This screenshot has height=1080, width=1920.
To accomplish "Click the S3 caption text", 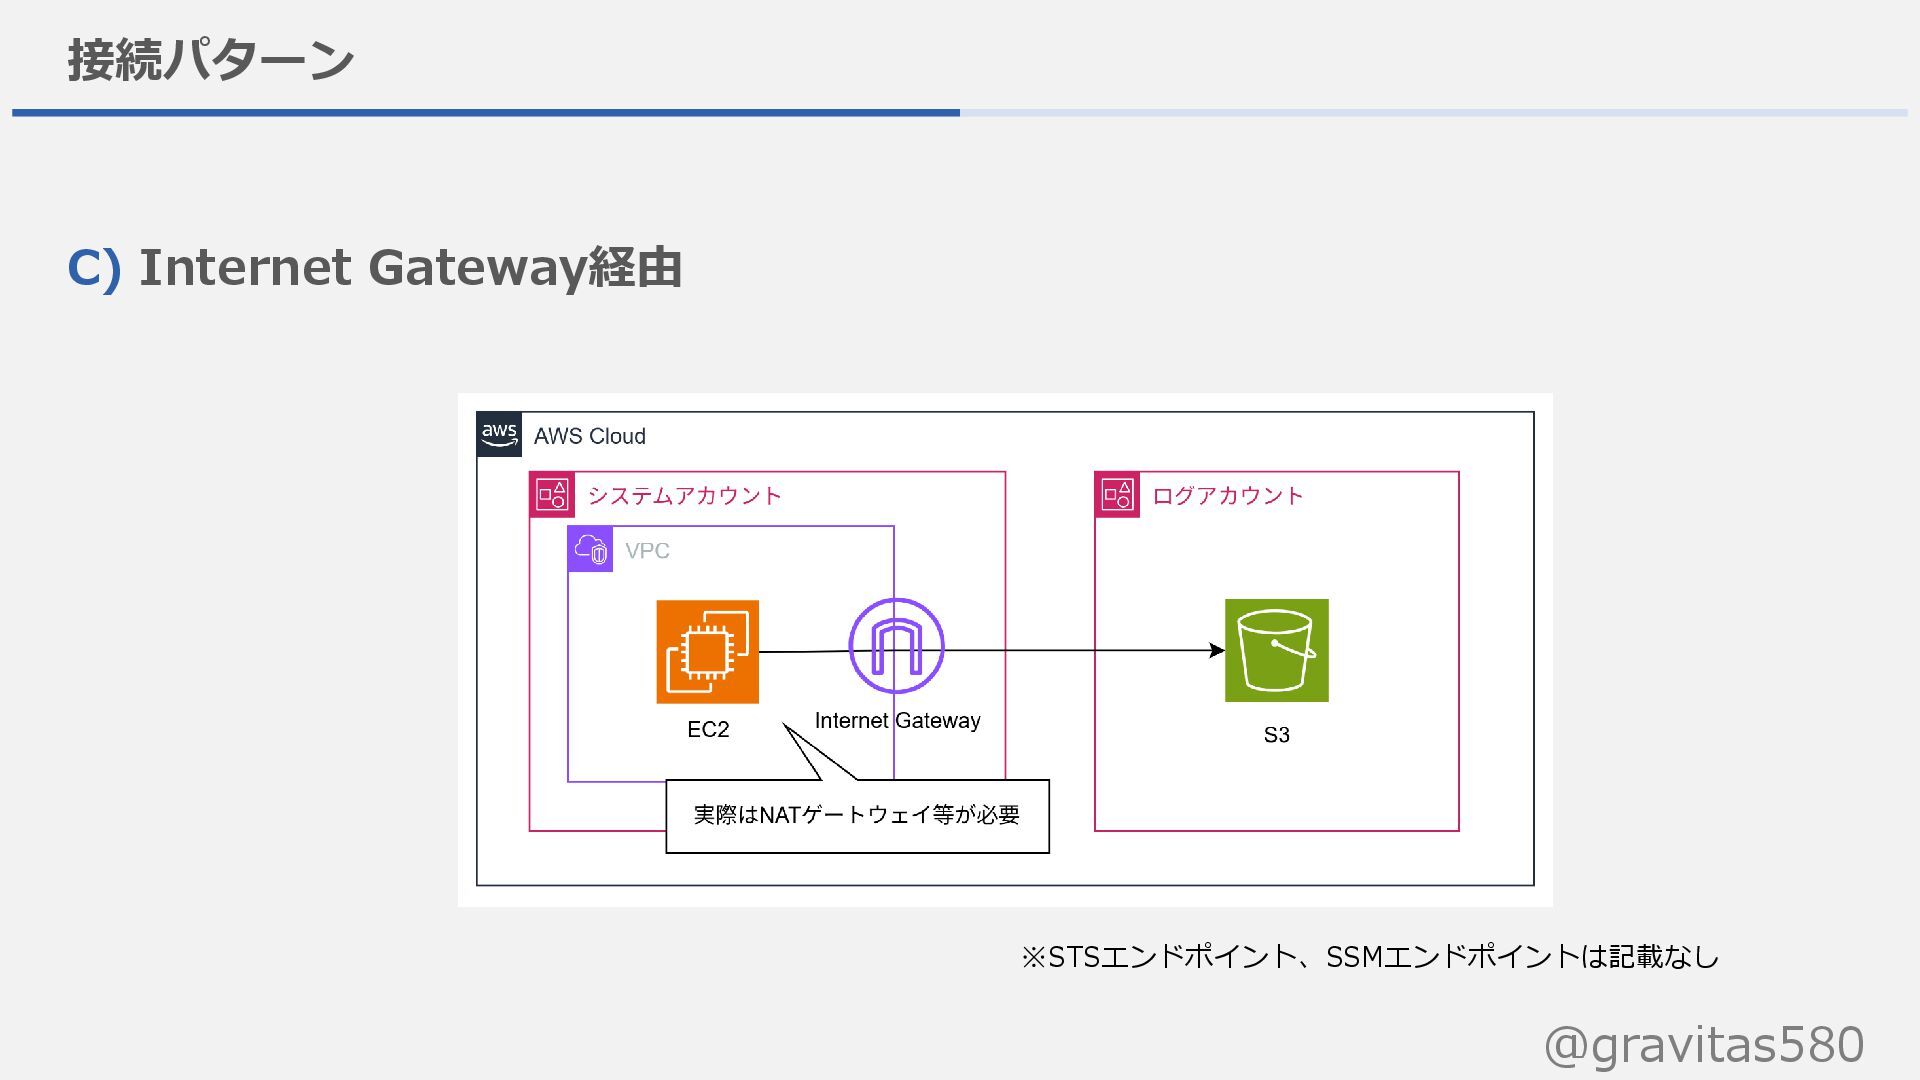I will (1276, 735).
